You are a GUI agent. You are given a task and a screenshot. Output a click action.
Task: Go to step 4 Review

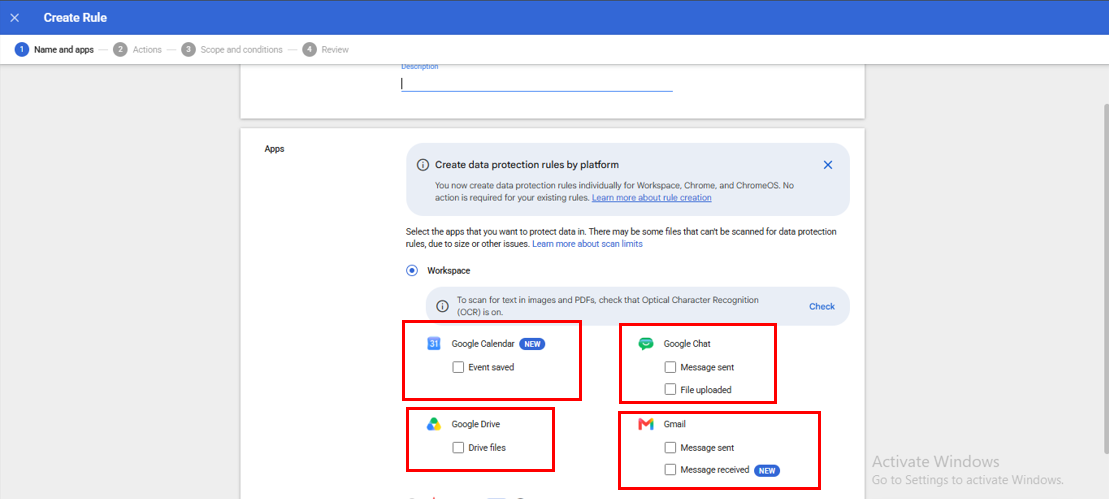(325, 49)
